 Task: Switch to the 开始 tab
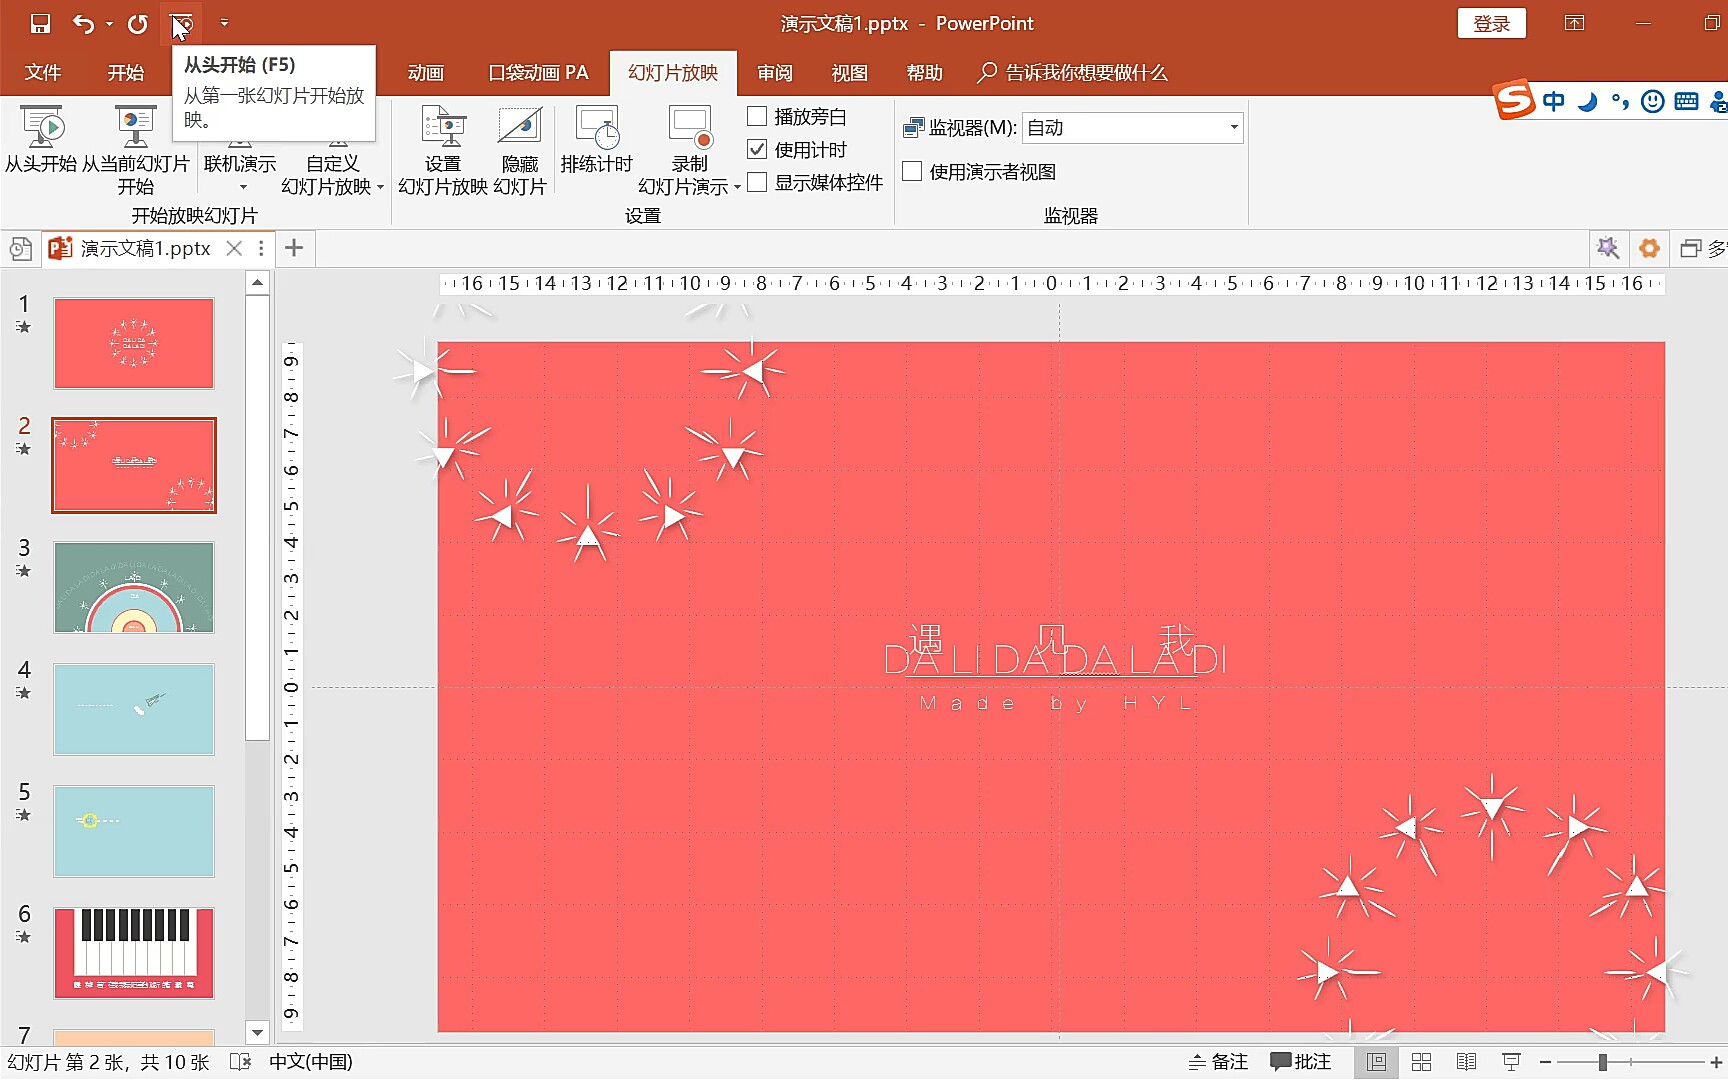(x=126, y=72)
